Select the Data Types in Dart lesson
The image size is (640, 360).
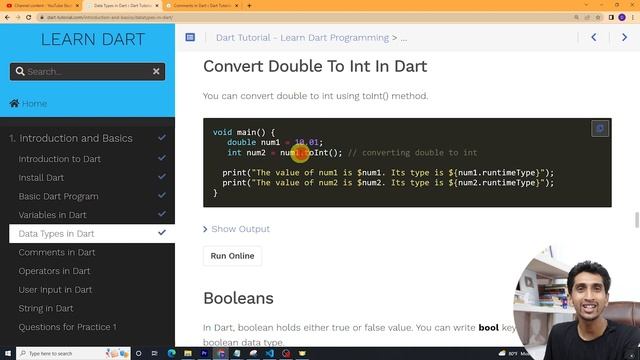point(92,234)
